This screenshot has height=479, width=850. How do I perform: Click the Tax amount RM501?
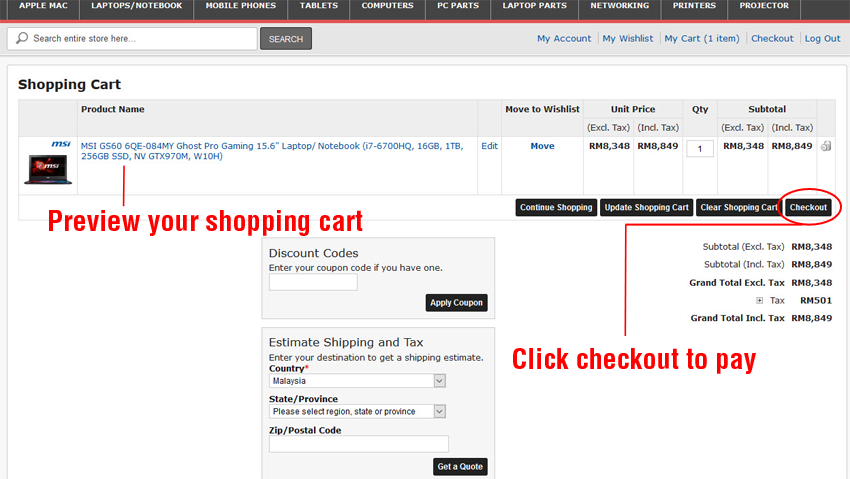coord(816,300)
